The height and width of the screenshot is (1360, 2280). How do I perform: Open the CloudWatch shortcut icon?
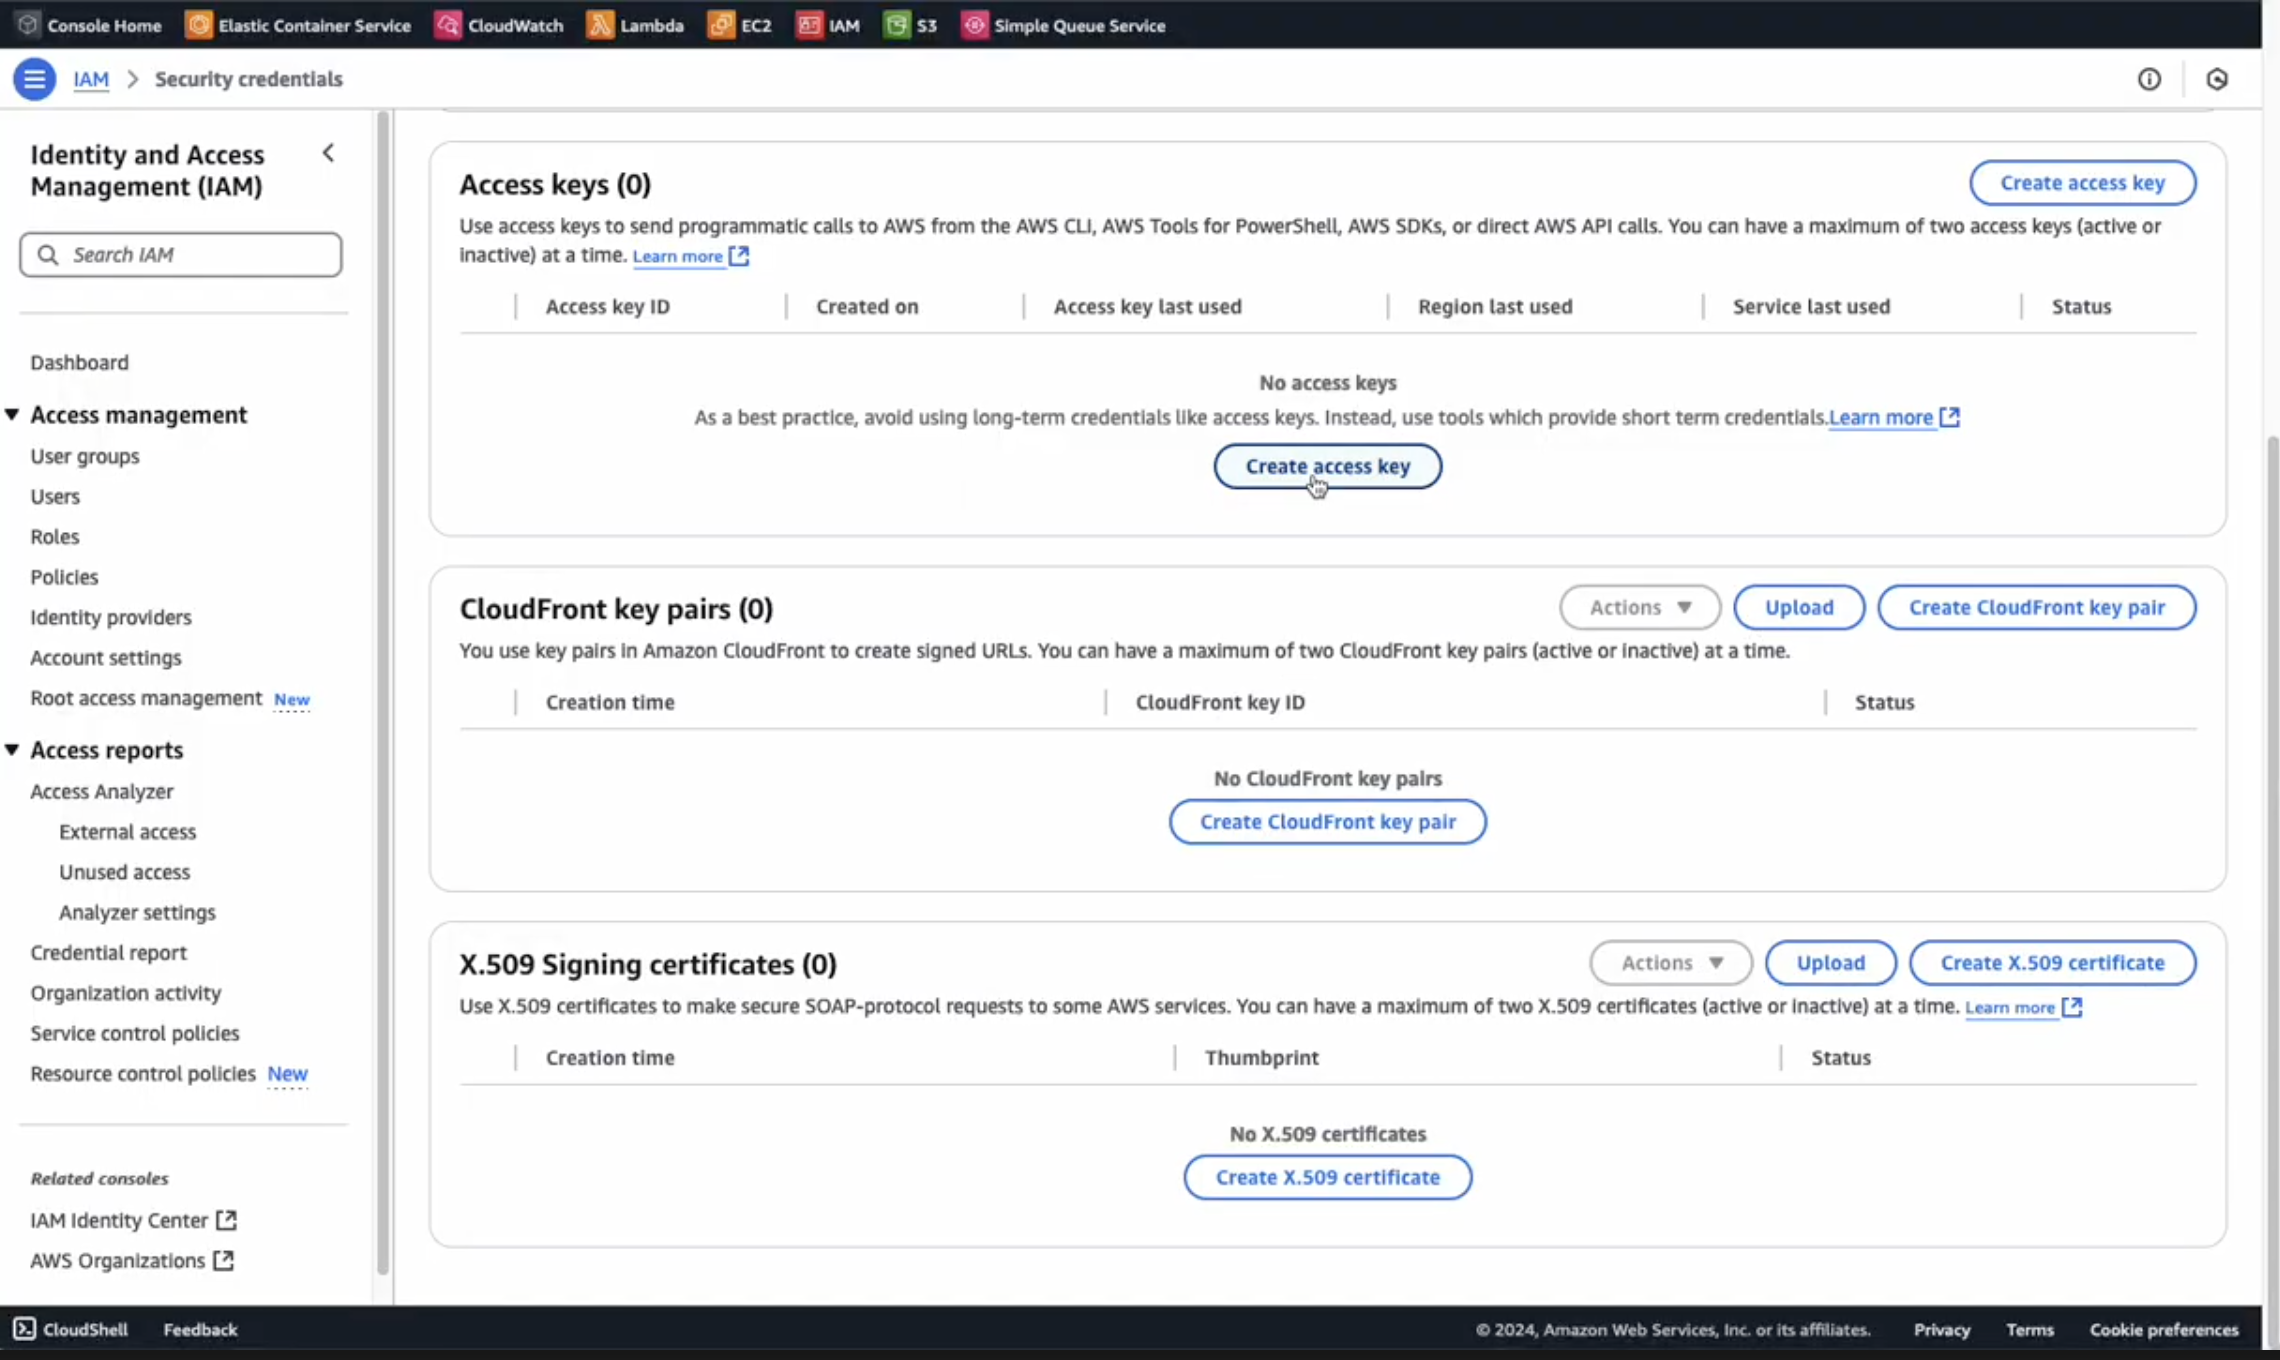point(448,25)
